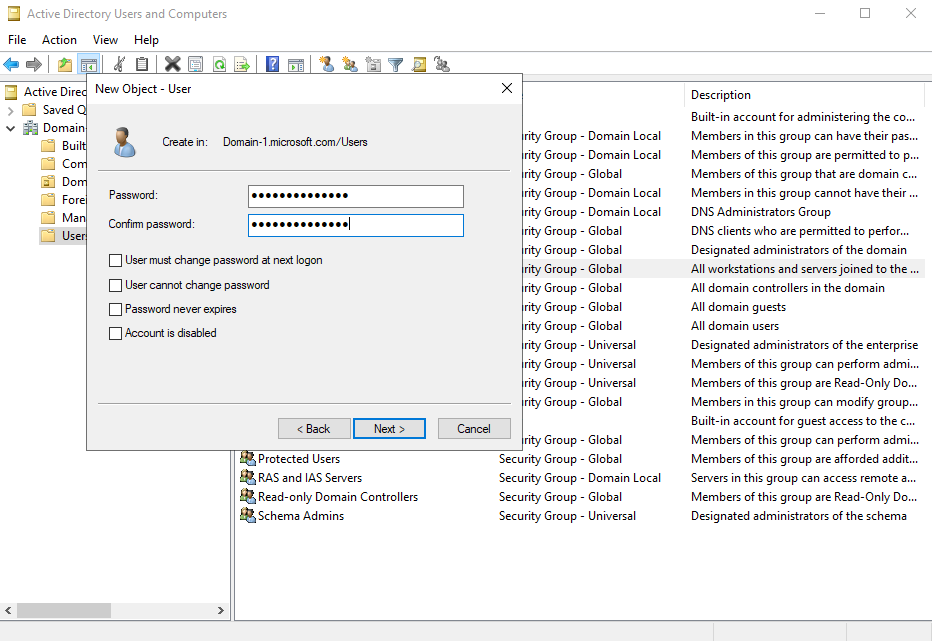Go back to the previous wizard step
This screenshot has height=641, width=932.
(314, 428)
